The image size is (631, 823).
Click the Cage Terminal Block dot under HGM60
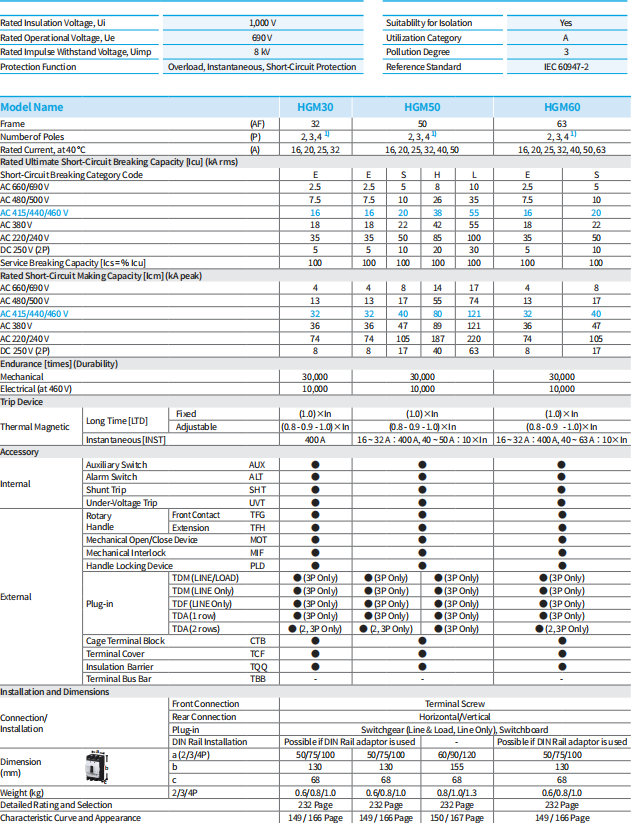click(x=563, y=641)
